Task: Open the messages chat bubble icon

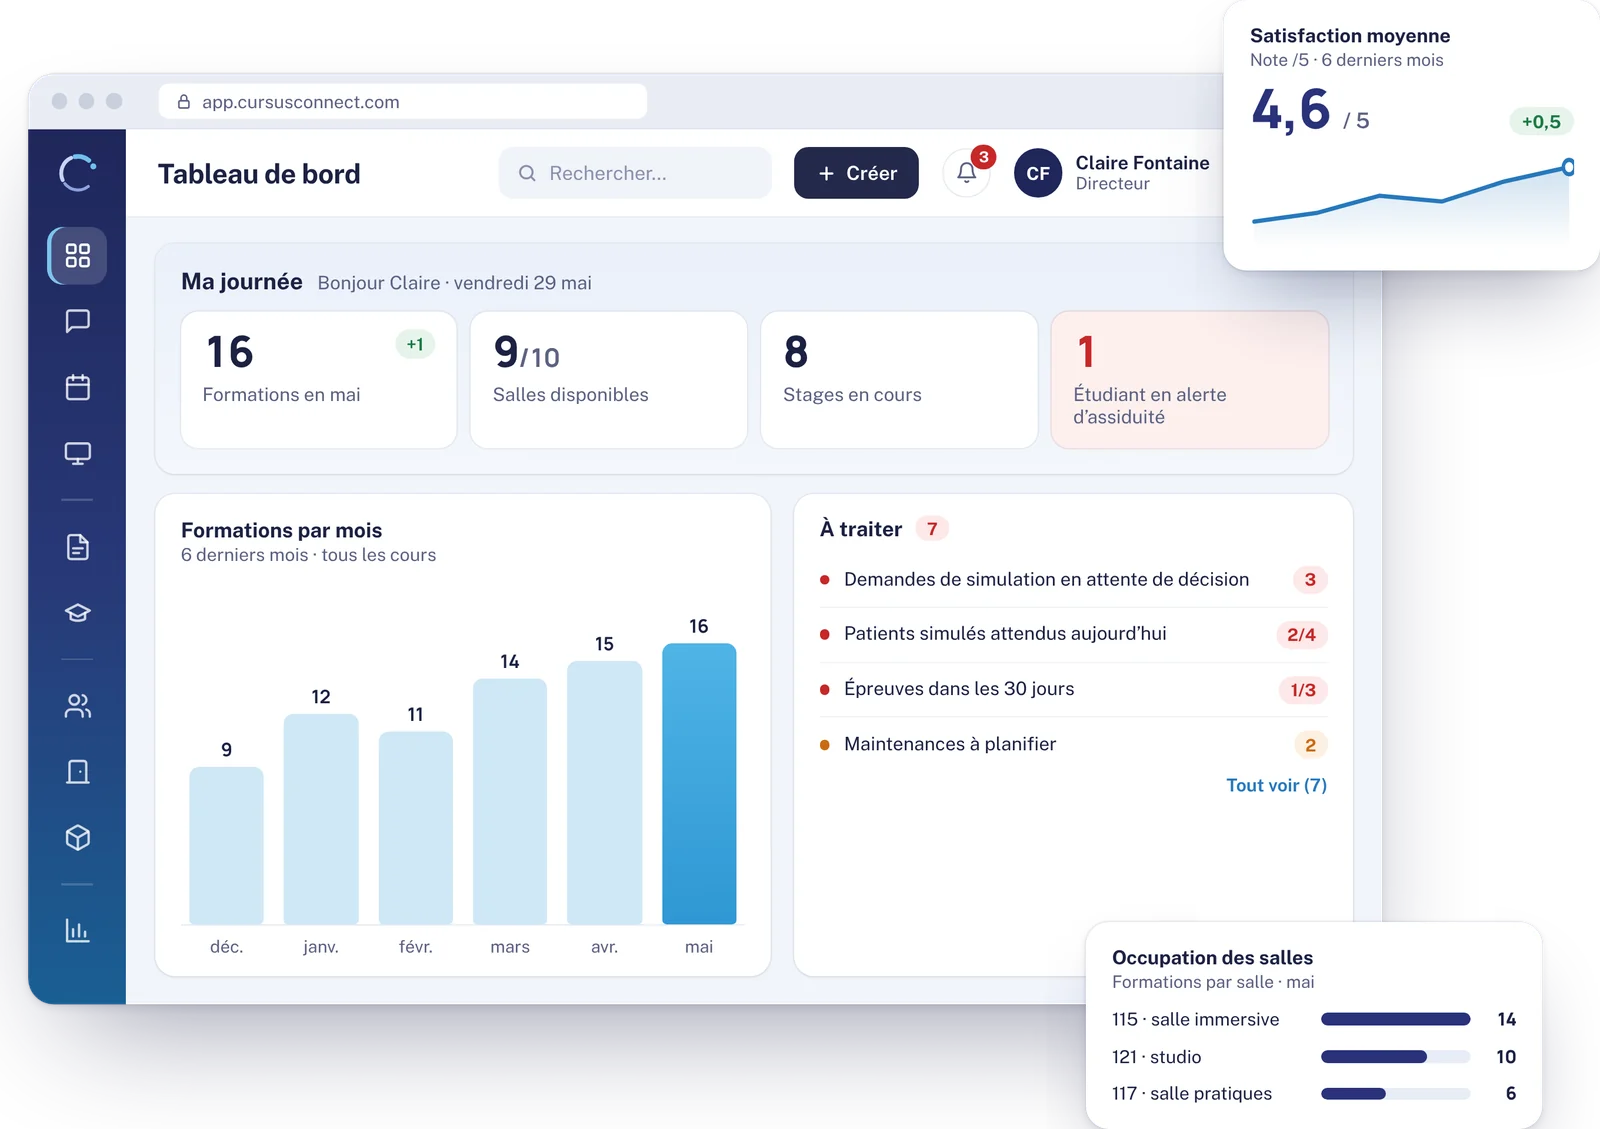Action: click(x=77, y=321)
